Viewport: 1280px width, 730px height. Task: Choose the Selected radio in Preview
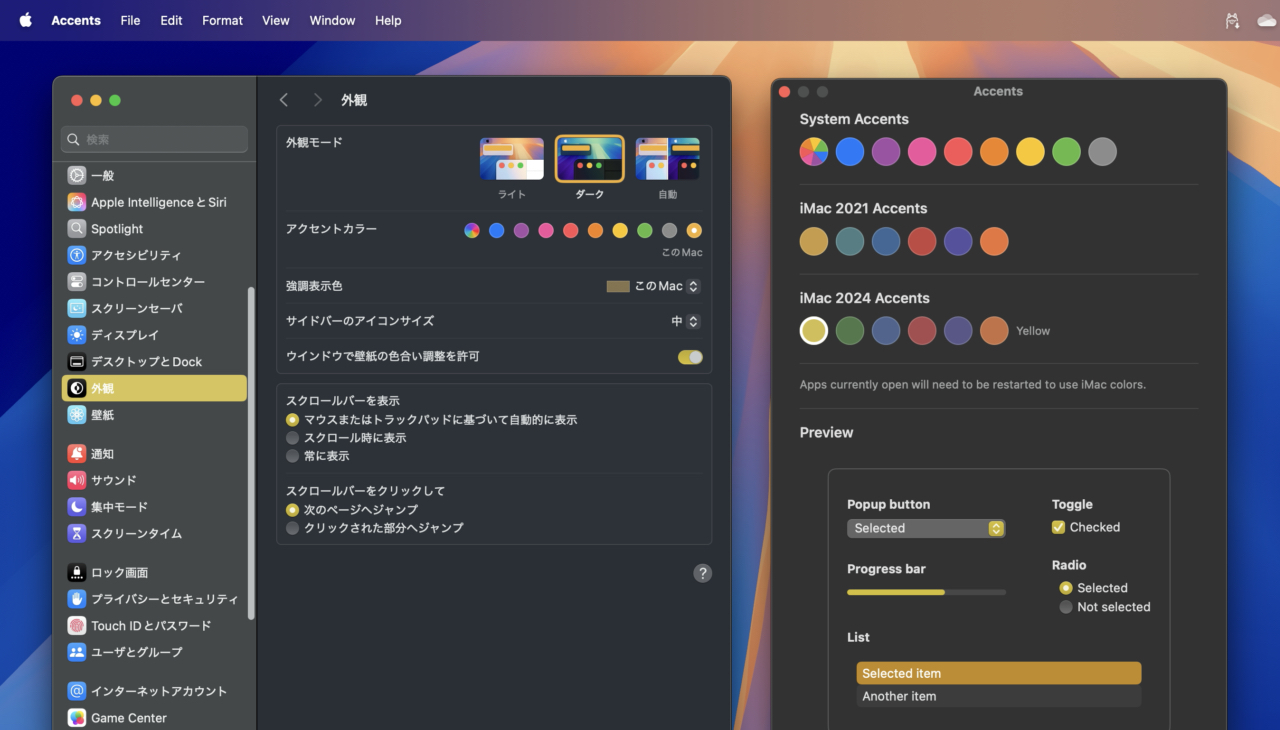coord(1066,588)
